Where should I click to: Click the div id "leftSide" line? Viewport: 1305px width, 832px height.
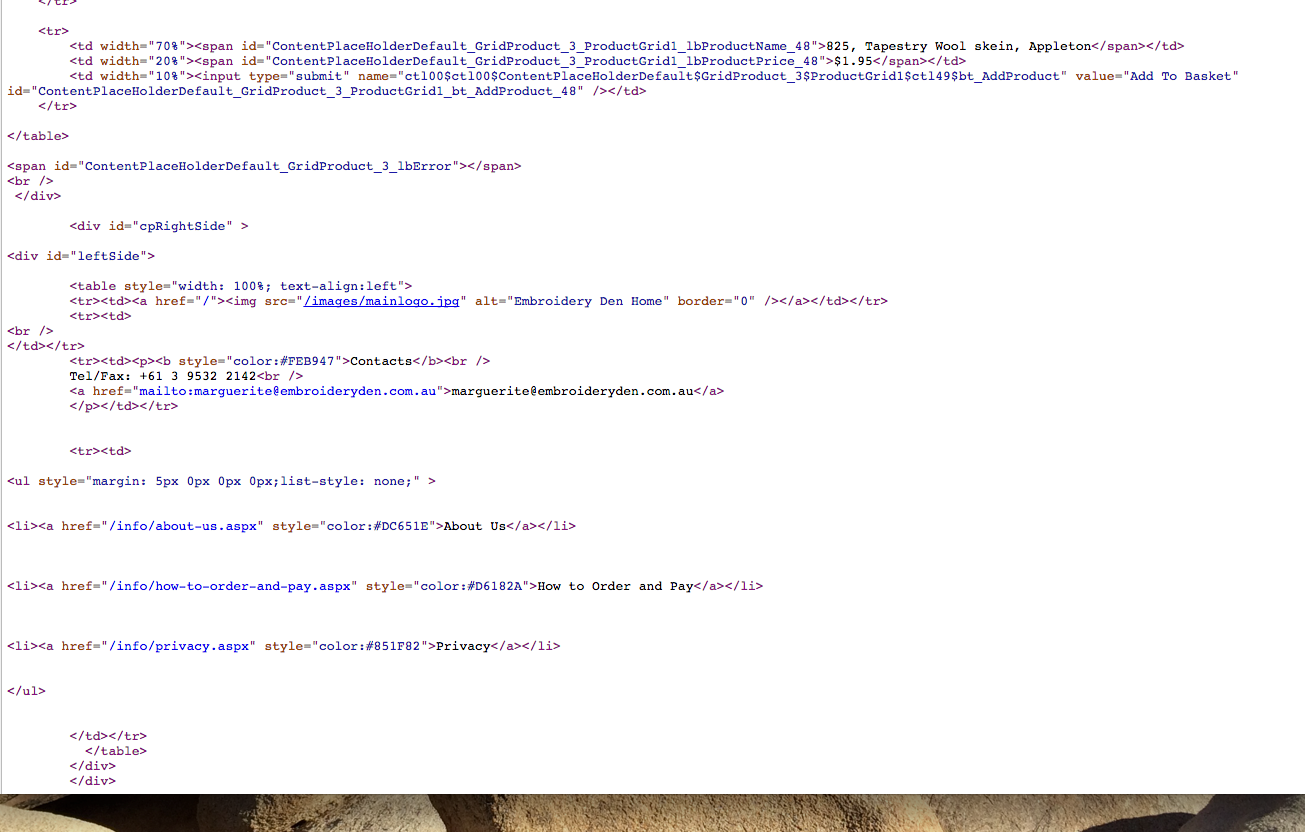tap(81, 256)
